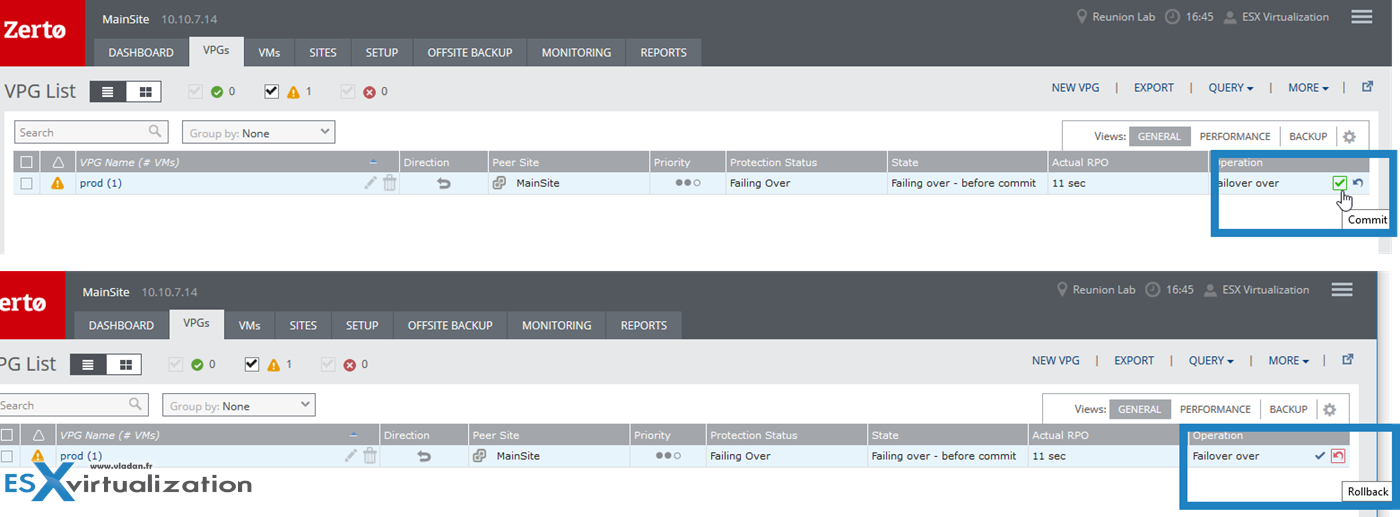Check the prod row checkbox in bottom screenshot

coord(7,456)
